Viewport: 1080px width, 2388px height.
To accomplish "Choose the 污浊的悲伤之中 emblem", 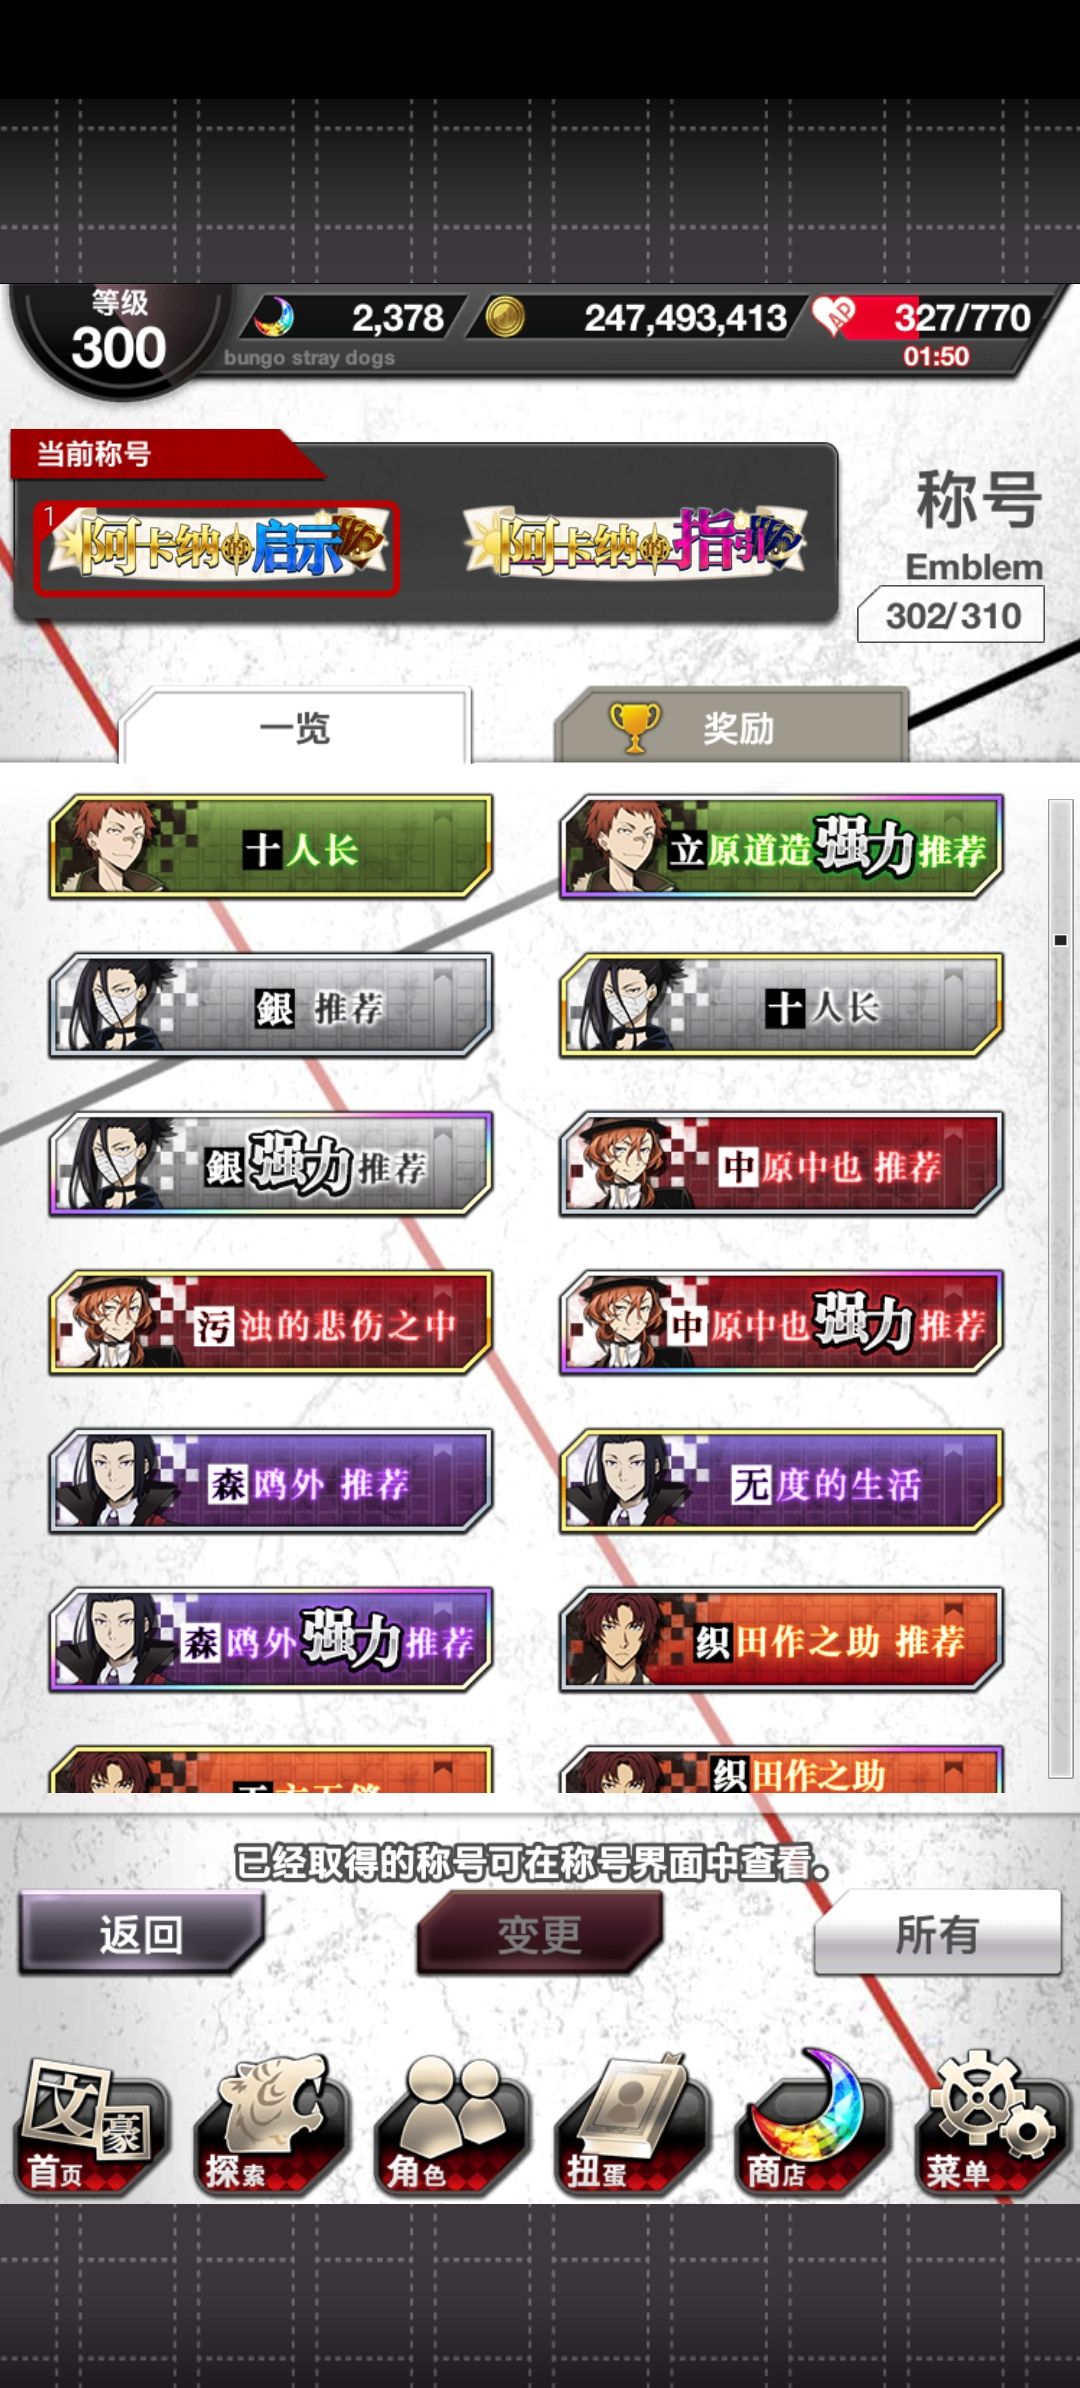I will pos(271,1324).
